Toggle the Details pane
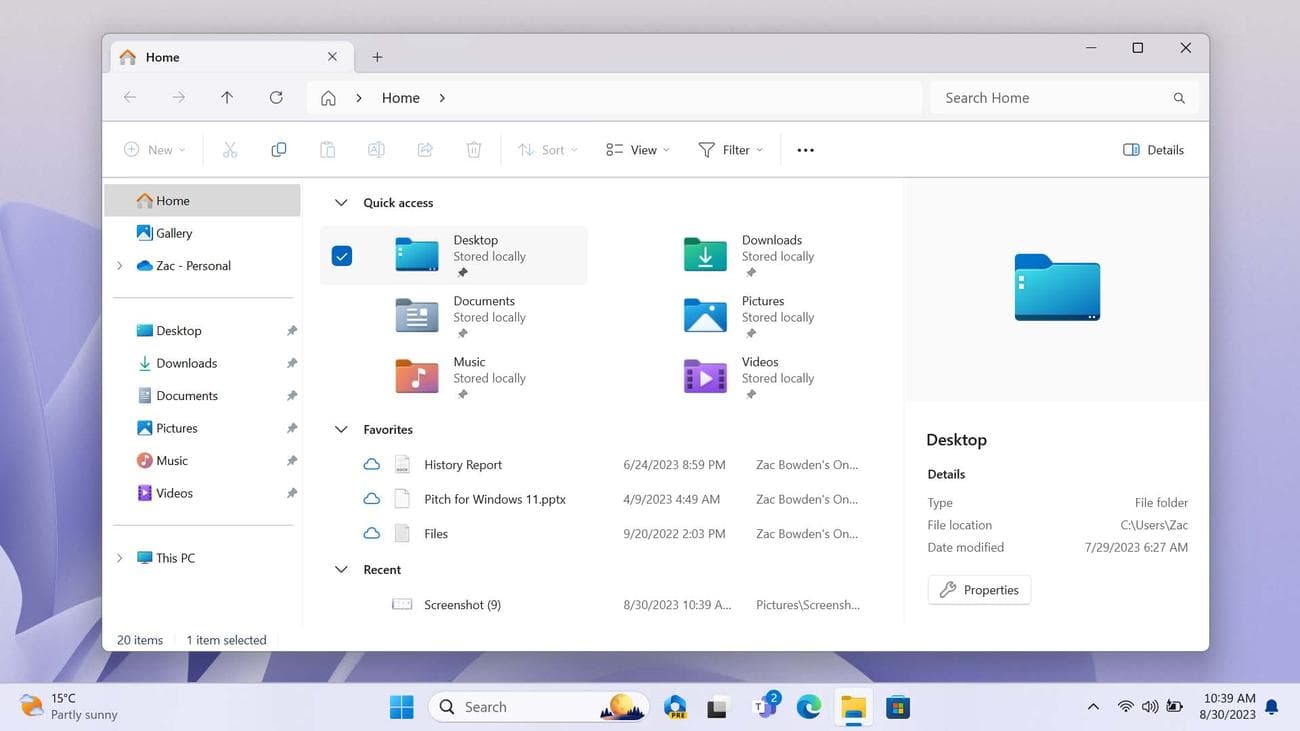 1152,149
